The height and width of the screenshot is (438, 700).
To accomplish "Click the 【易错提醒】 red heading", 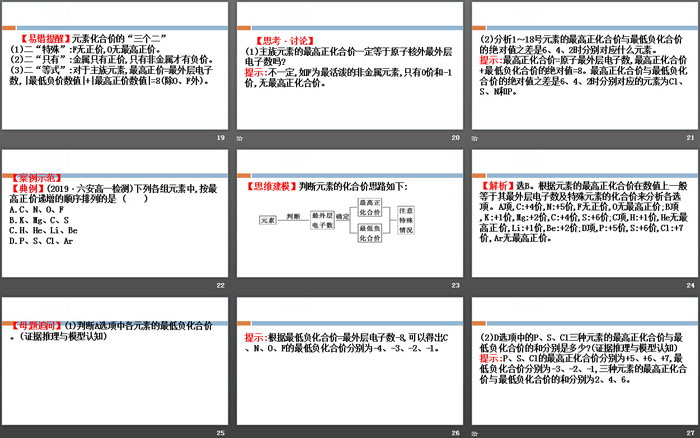I will click(x=46, y=39).
